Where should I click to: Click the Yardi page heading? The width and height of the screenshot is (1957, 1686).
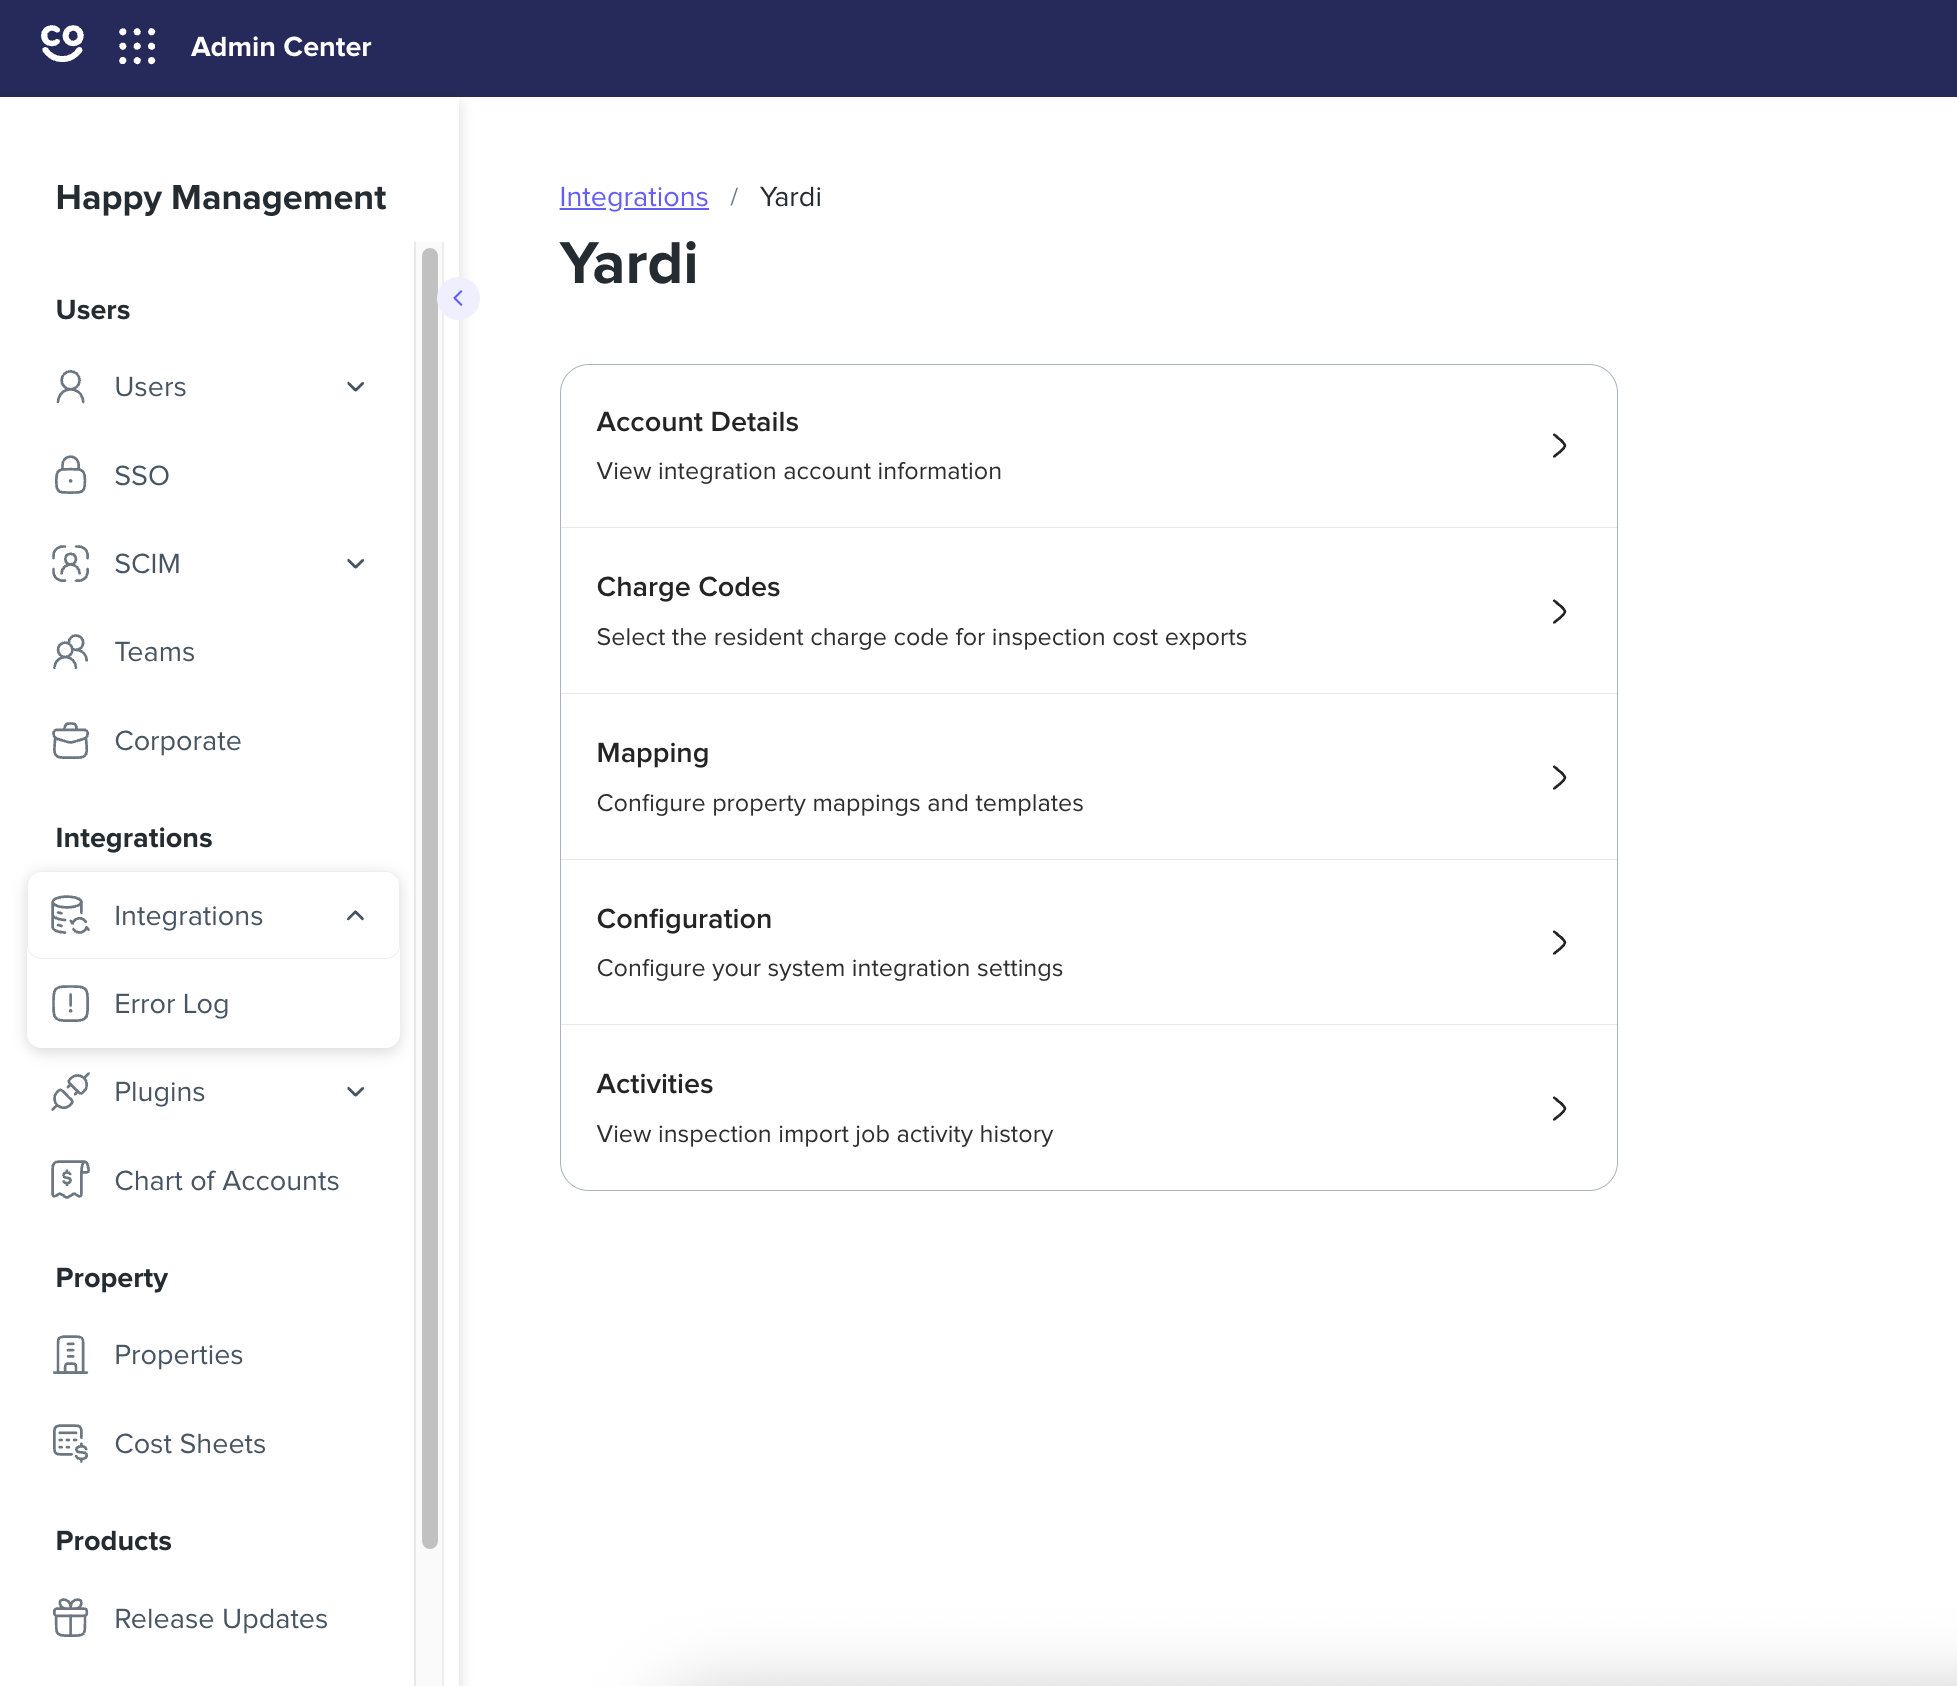coord(629,264)
